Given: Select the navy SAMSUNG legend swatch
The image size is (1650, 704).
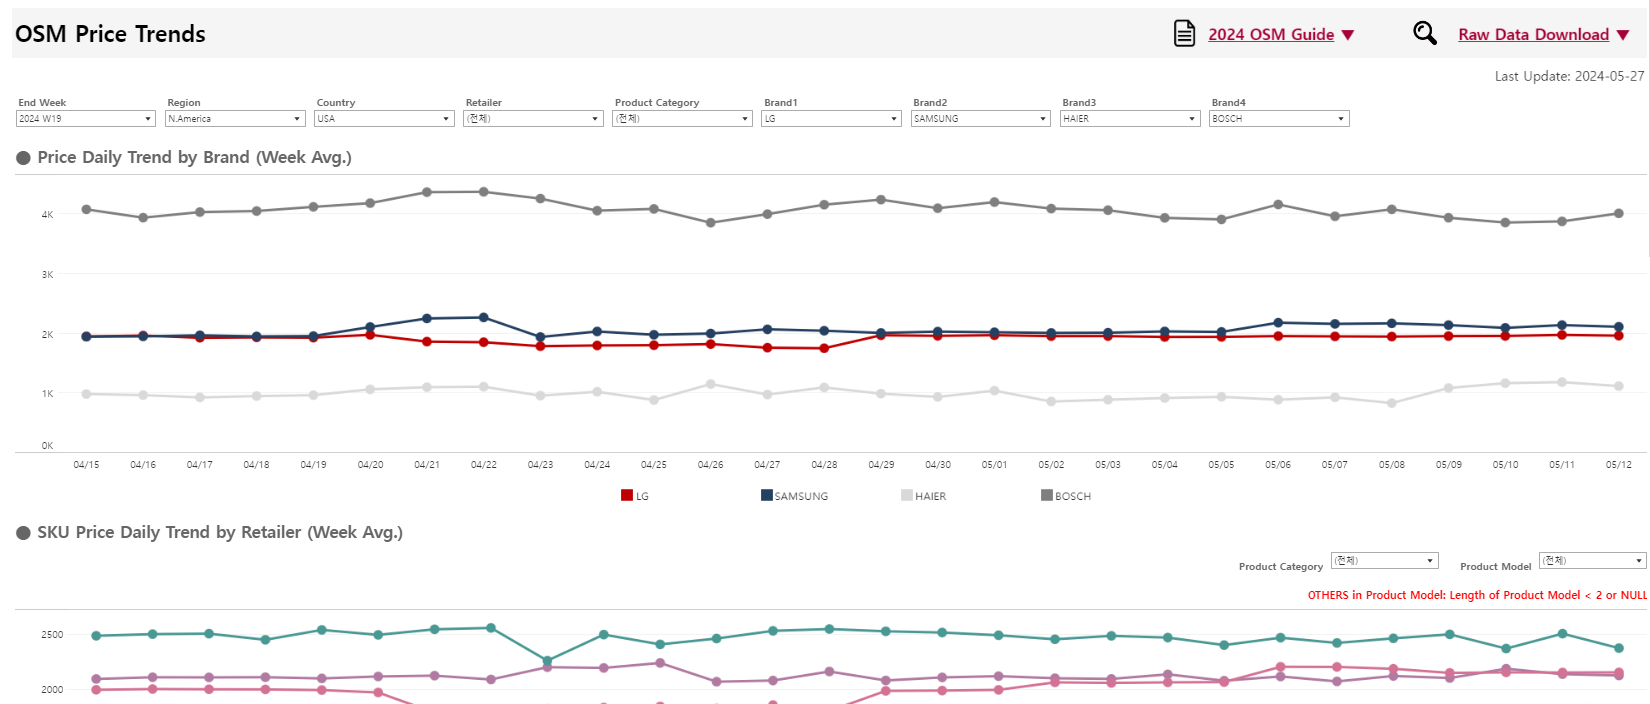Looking at the screenshot, I should [767, 495].
